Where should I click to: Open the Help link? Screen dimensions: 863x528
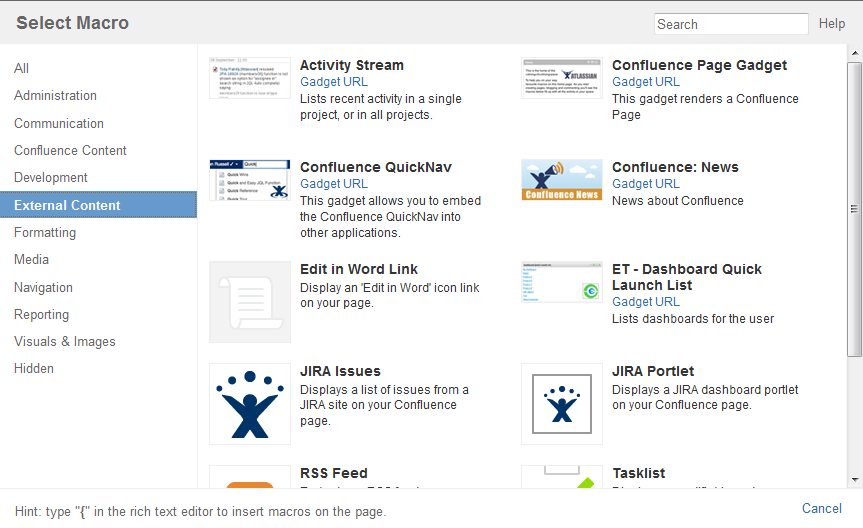coord(832,24)
